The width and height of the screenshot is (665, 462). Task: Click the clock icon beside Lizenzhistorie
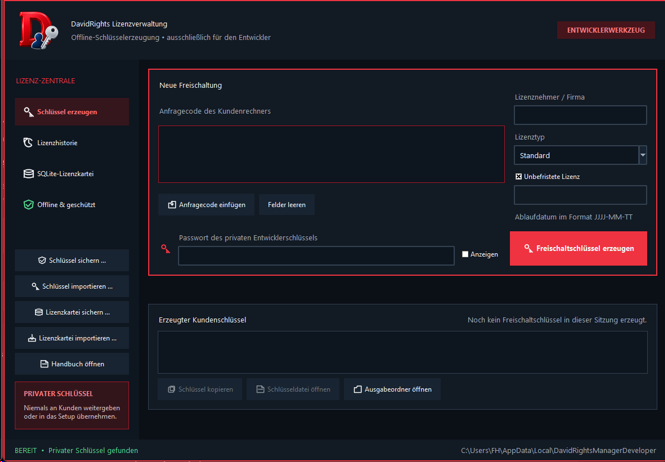[x=28, y=143]
